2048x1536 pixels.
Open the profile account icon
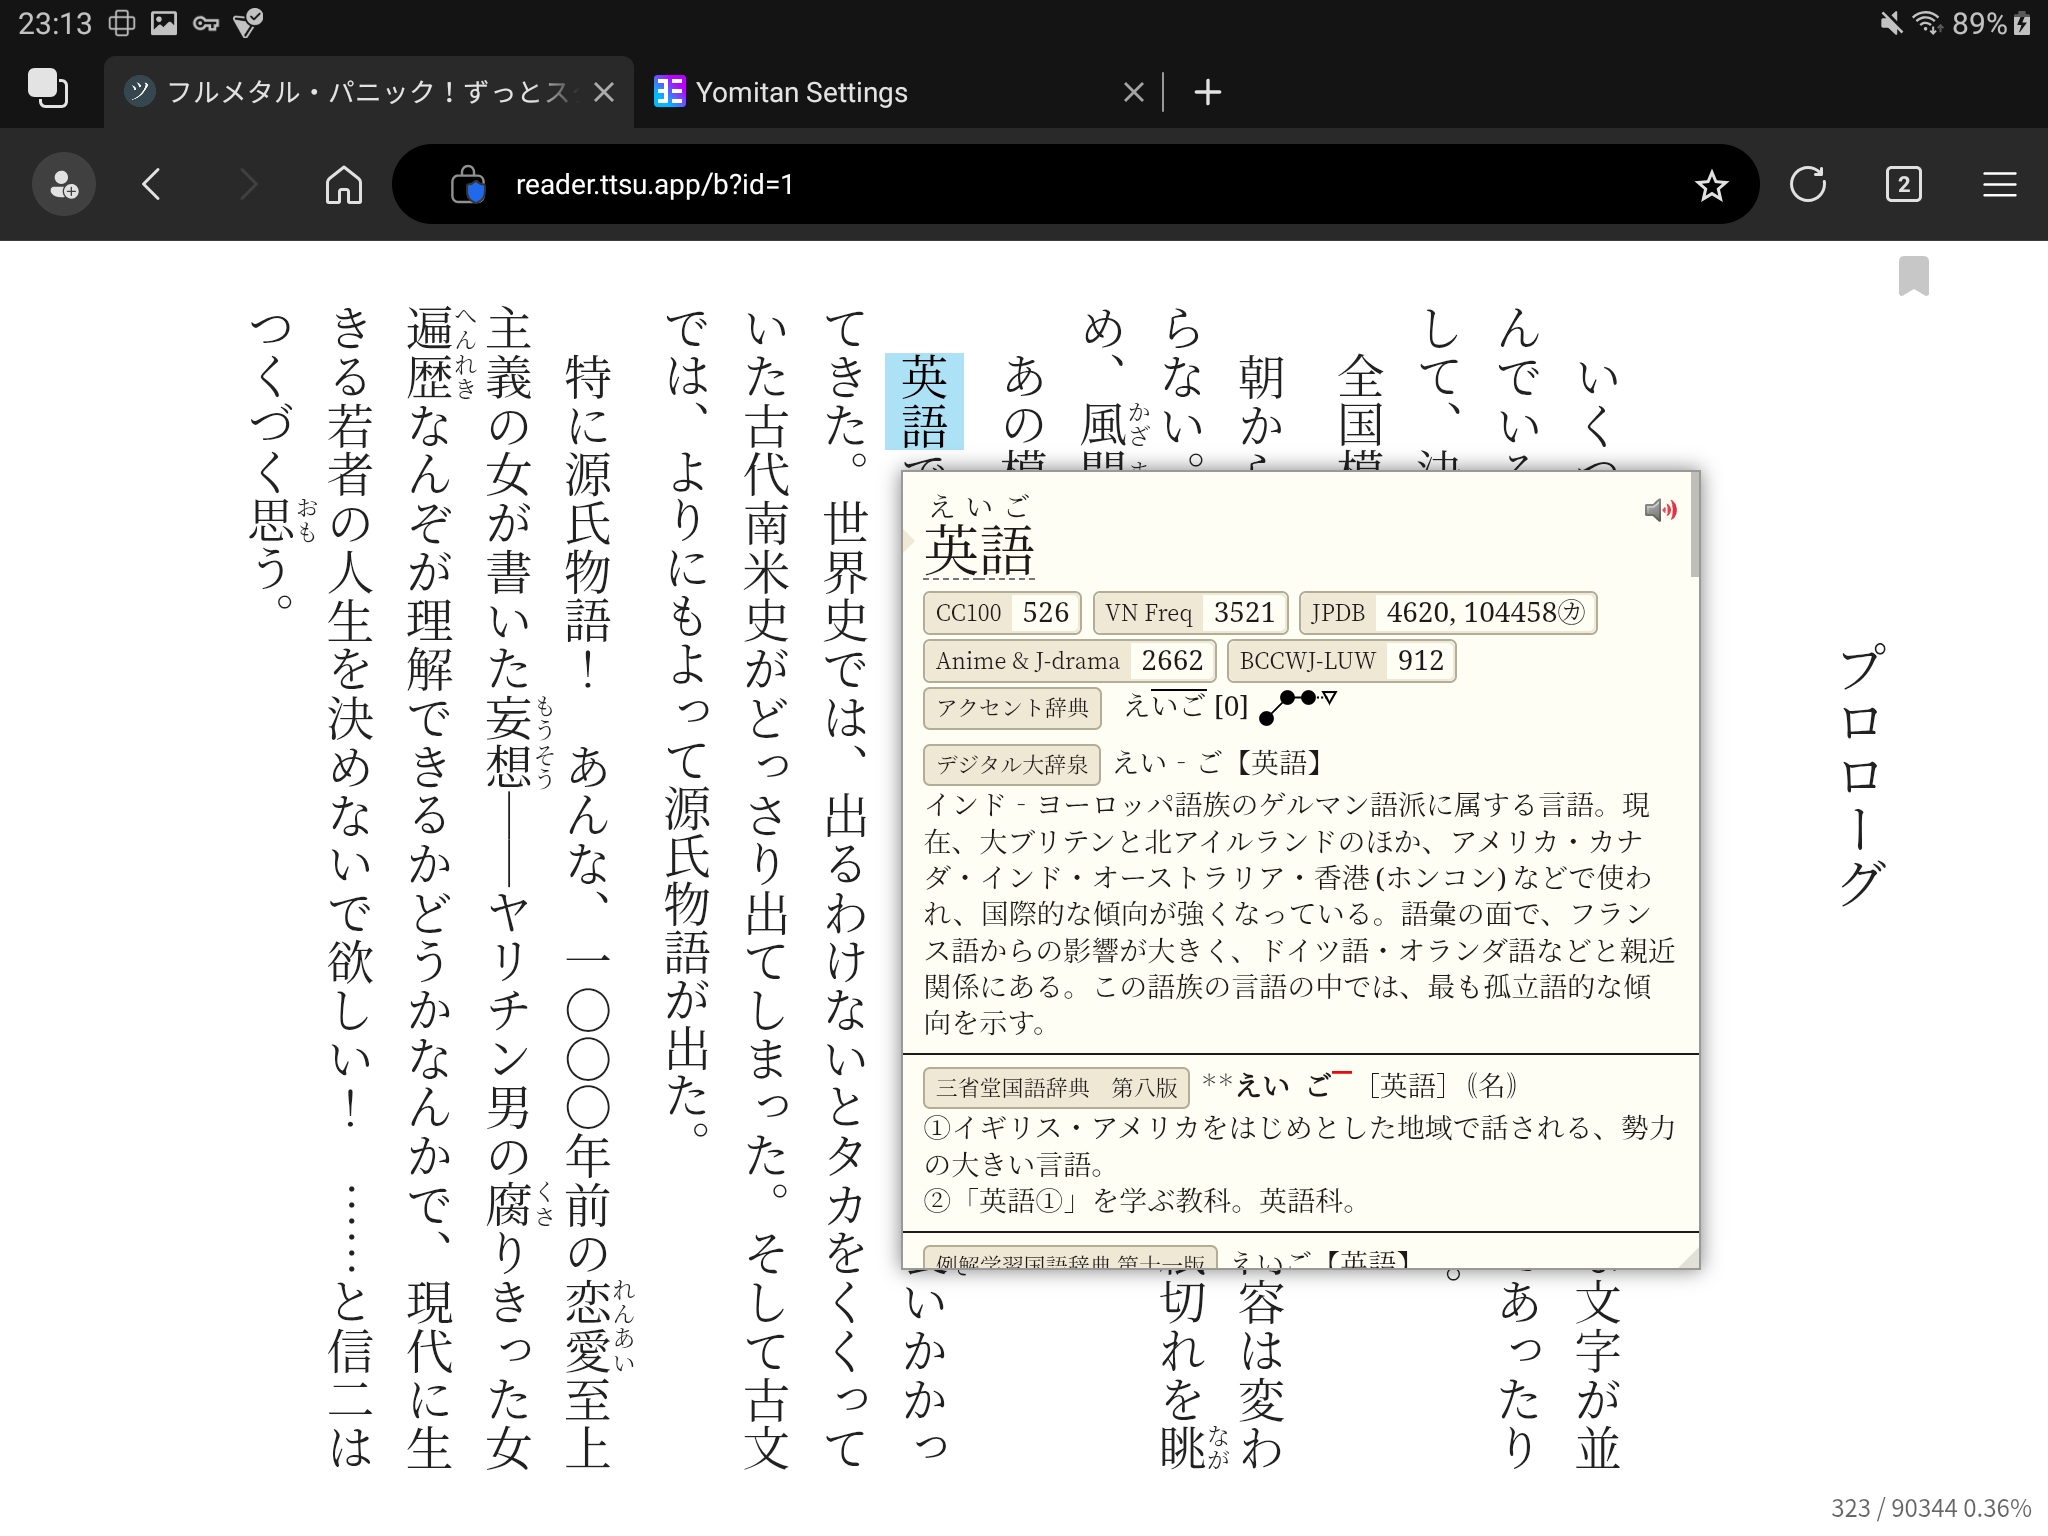(x=64, y=184)
